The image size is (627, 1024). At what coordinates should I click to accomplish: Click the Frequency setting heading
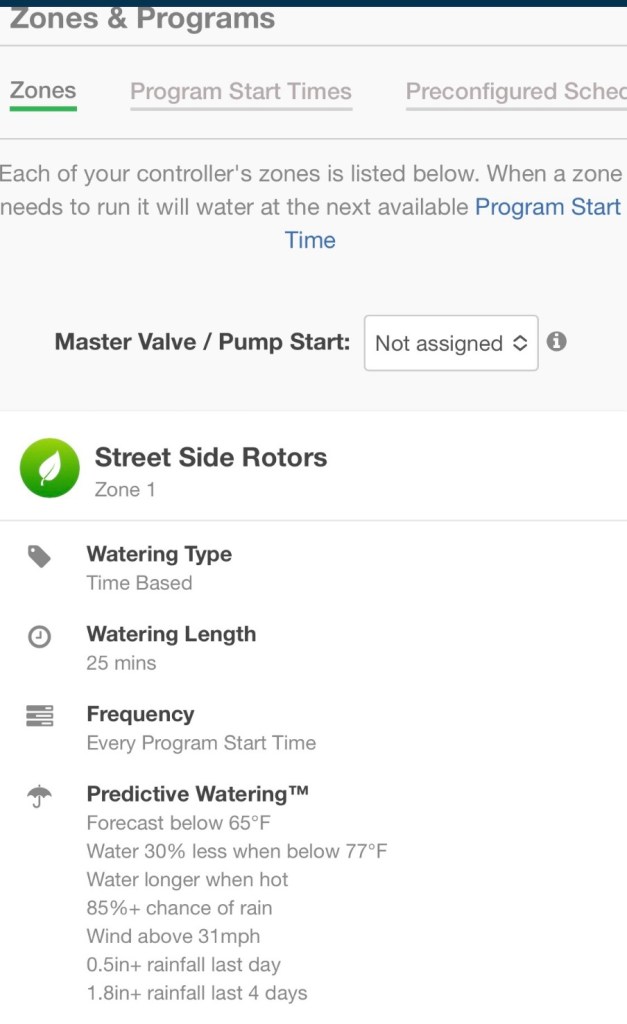[140, 714]
